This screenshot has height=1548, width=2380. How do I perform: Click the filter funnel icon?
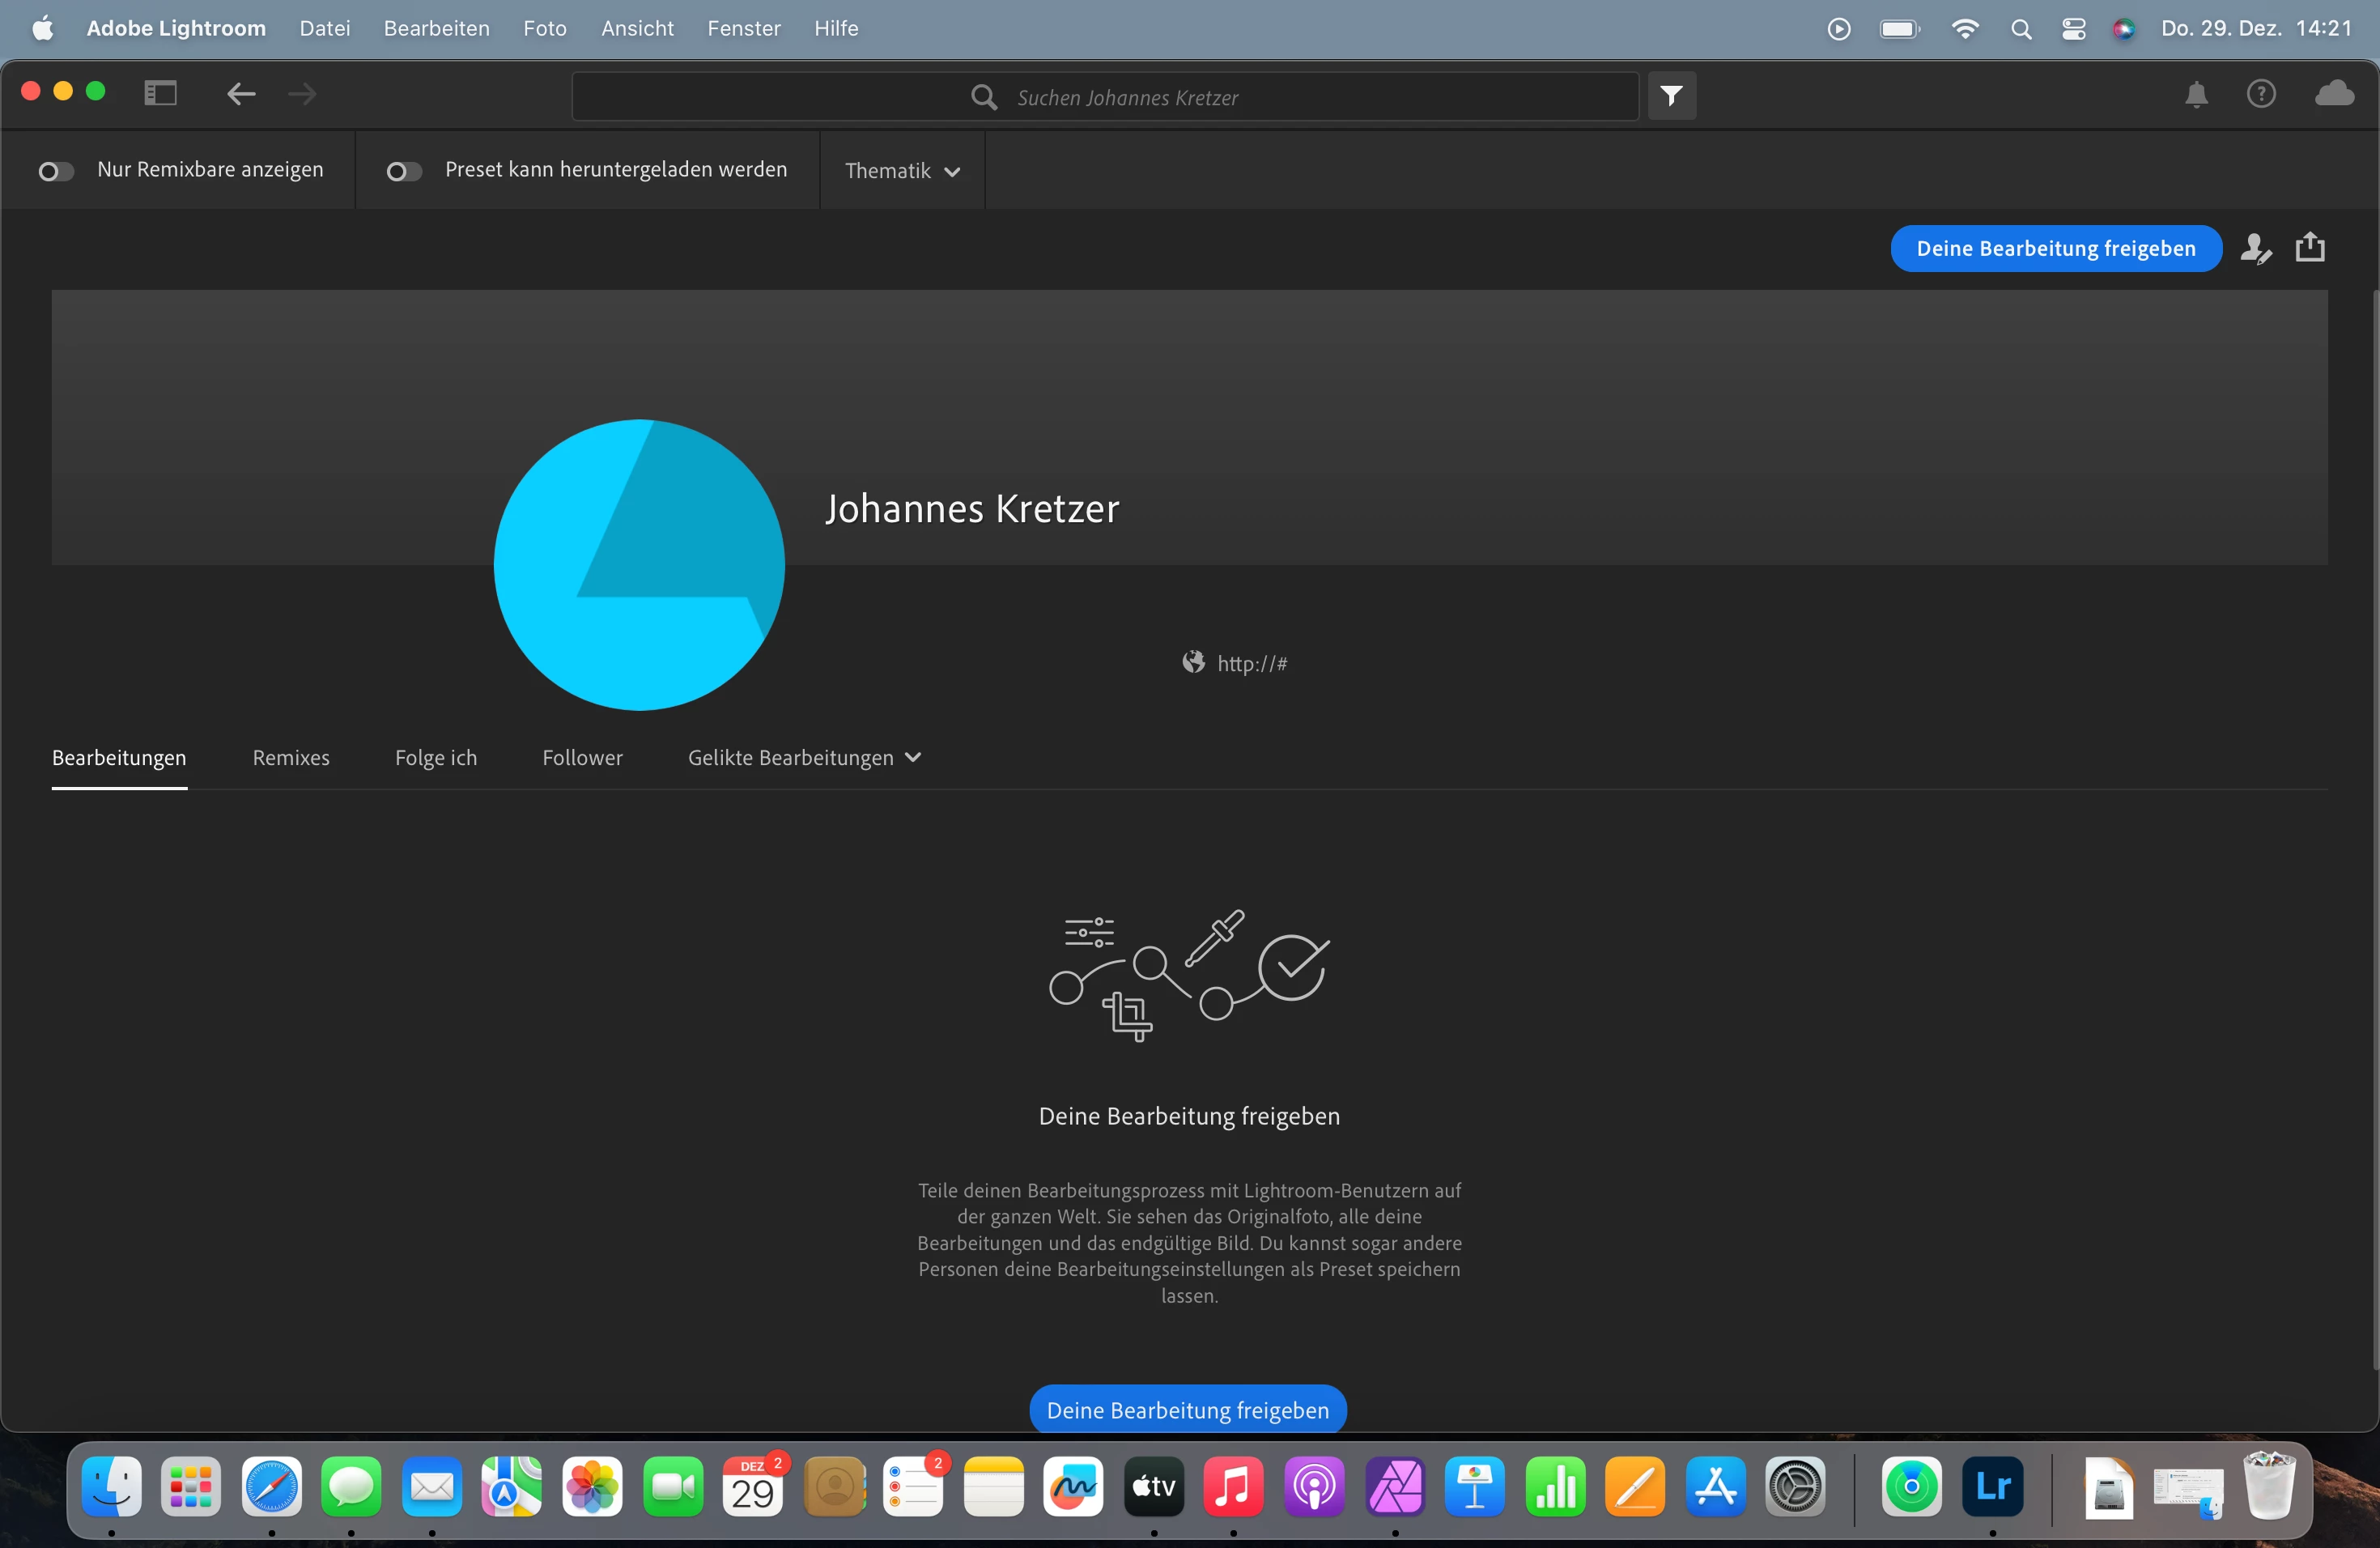1671,96
